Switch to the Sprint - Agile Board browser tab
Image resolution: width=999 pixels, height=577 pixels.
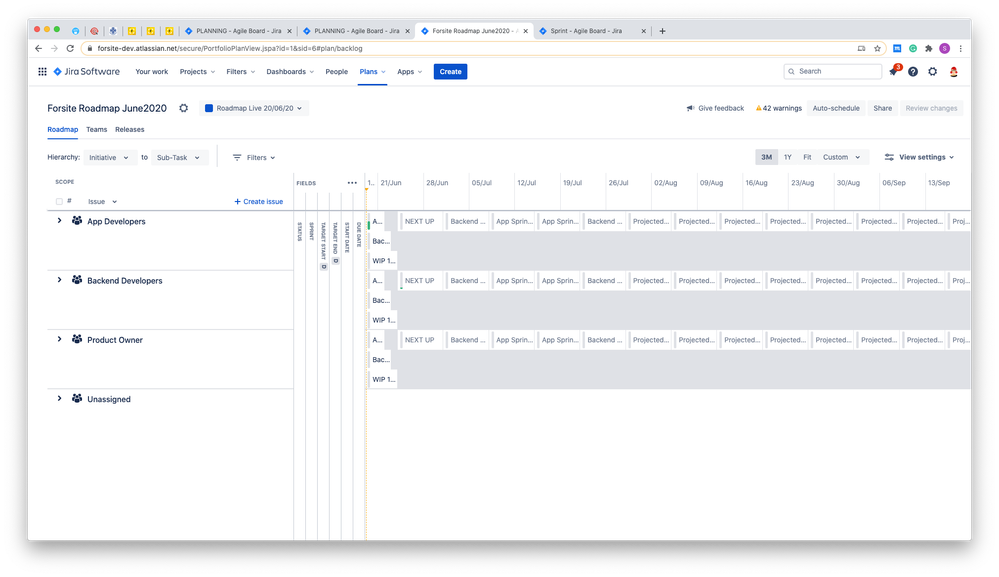pyautogui.click(x=592, y=31)
